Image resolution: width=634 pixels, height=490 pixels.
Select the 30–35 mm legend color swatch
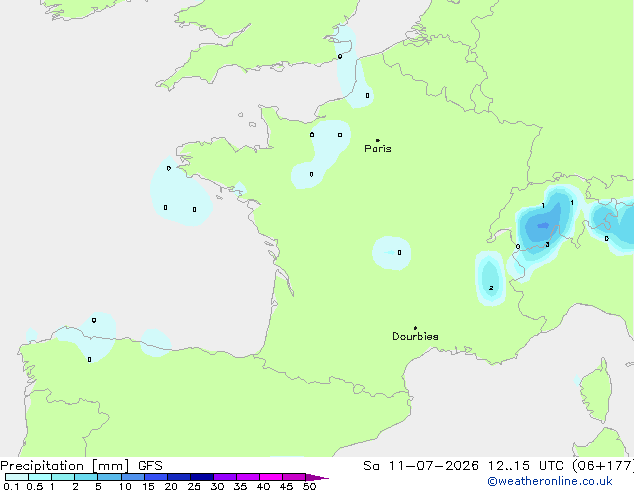click(225, 477)
